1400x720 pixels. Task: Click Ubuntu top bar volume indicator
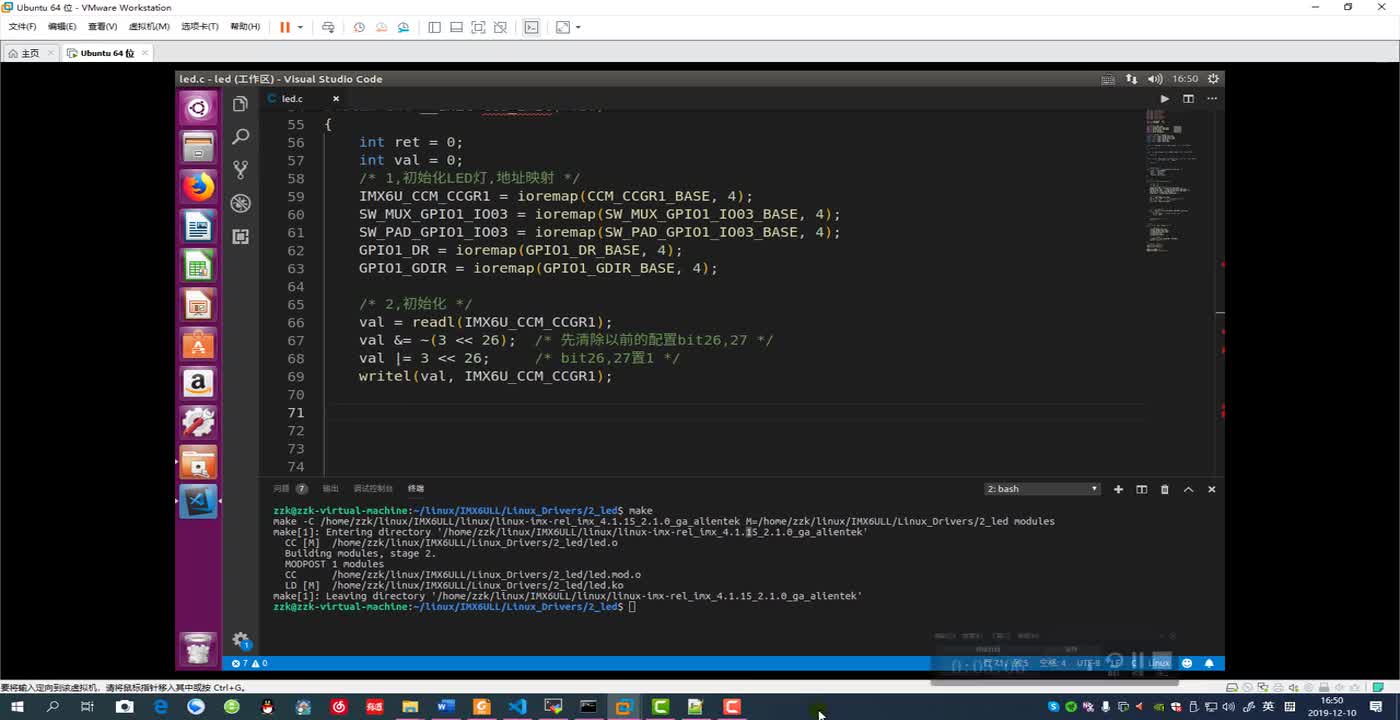[1155, 78]
